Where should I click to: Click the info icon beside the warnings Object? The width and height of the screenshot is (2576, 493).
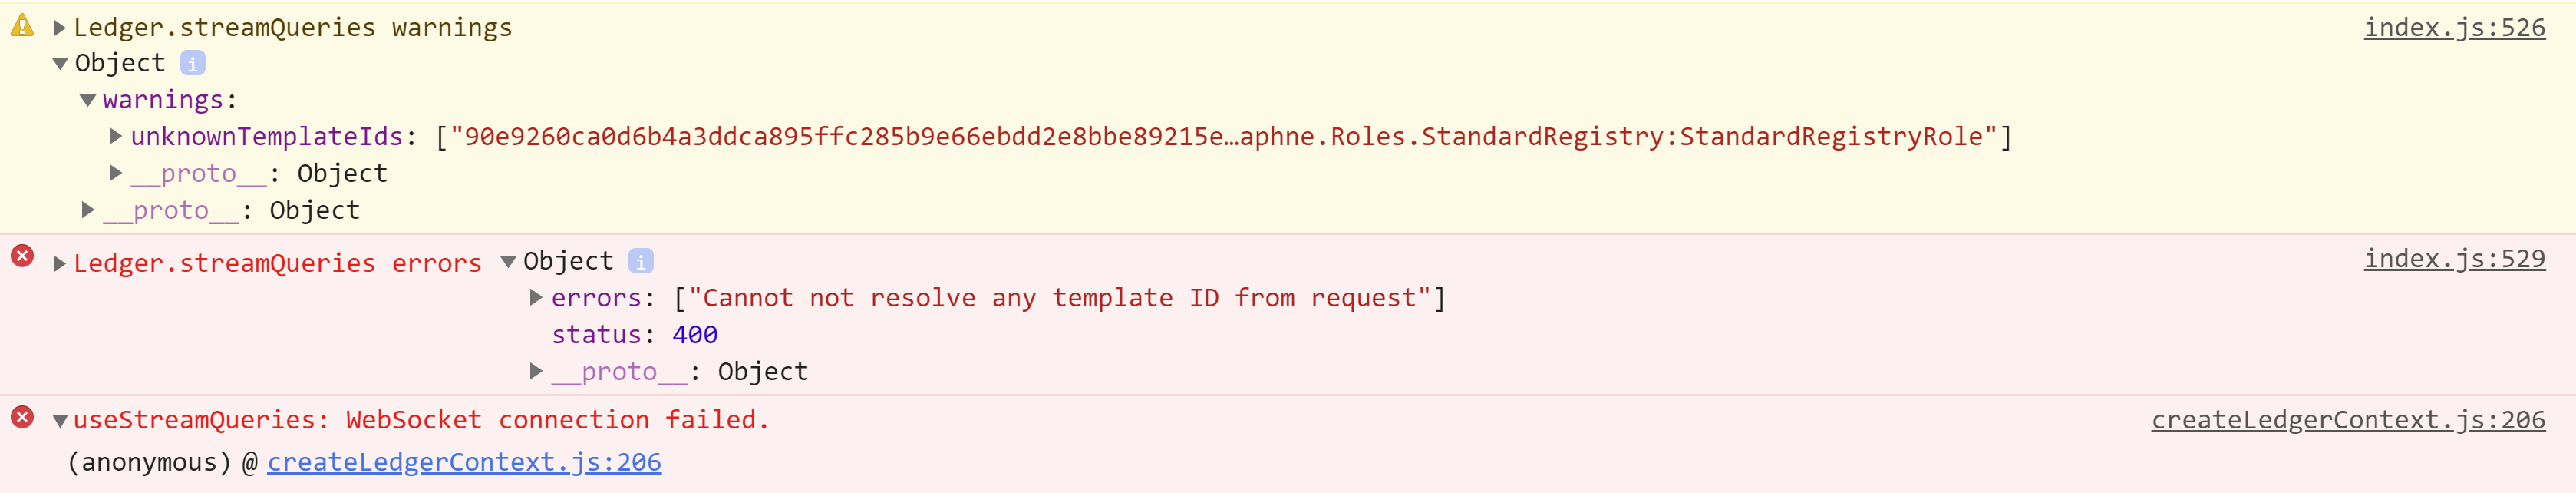pyautogui.click(x=193, y=63)
